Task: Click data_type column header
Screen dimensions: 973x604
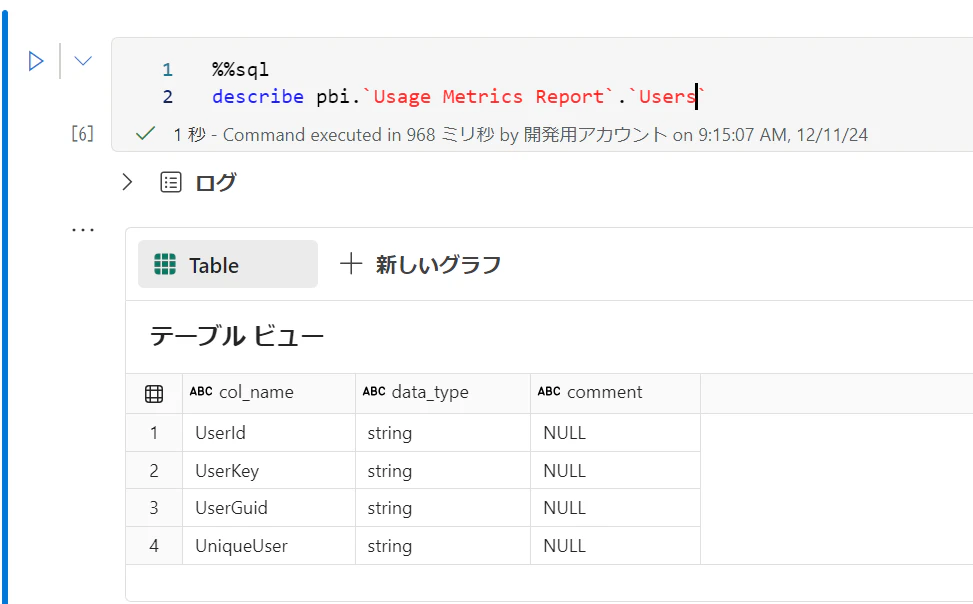Action: click(x=442, y=393)
